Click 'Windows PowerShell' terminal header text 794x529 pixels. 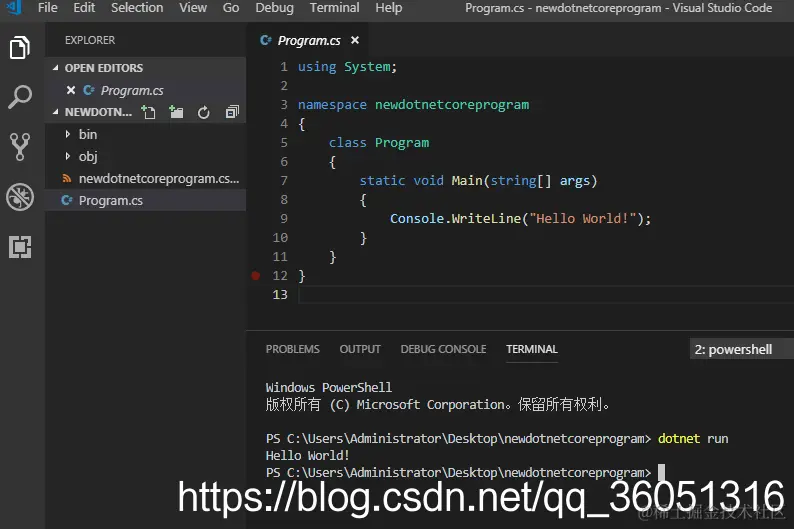pyautogui.click(x=329, y=387)
